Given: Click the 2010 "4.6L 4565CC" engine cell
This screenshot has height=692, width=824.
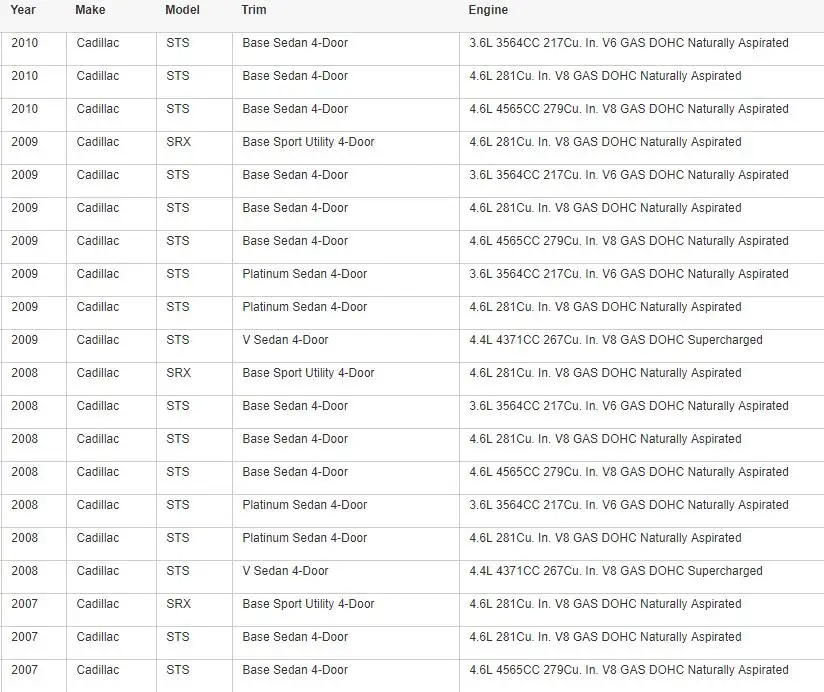Looking at the screenshot, I should point(629,109).
